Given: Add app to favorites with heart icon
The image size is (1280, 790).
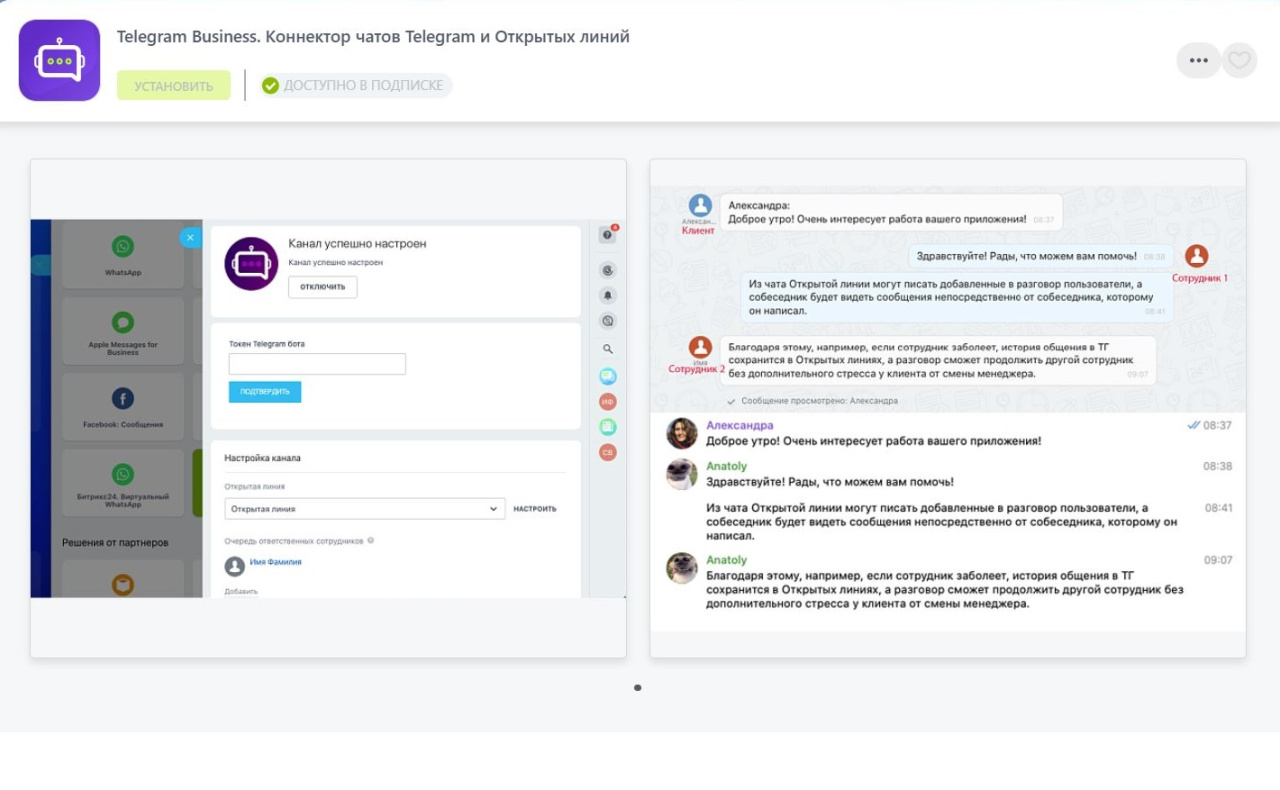Looking at the screenshot, I should [x=1240, y=61].
